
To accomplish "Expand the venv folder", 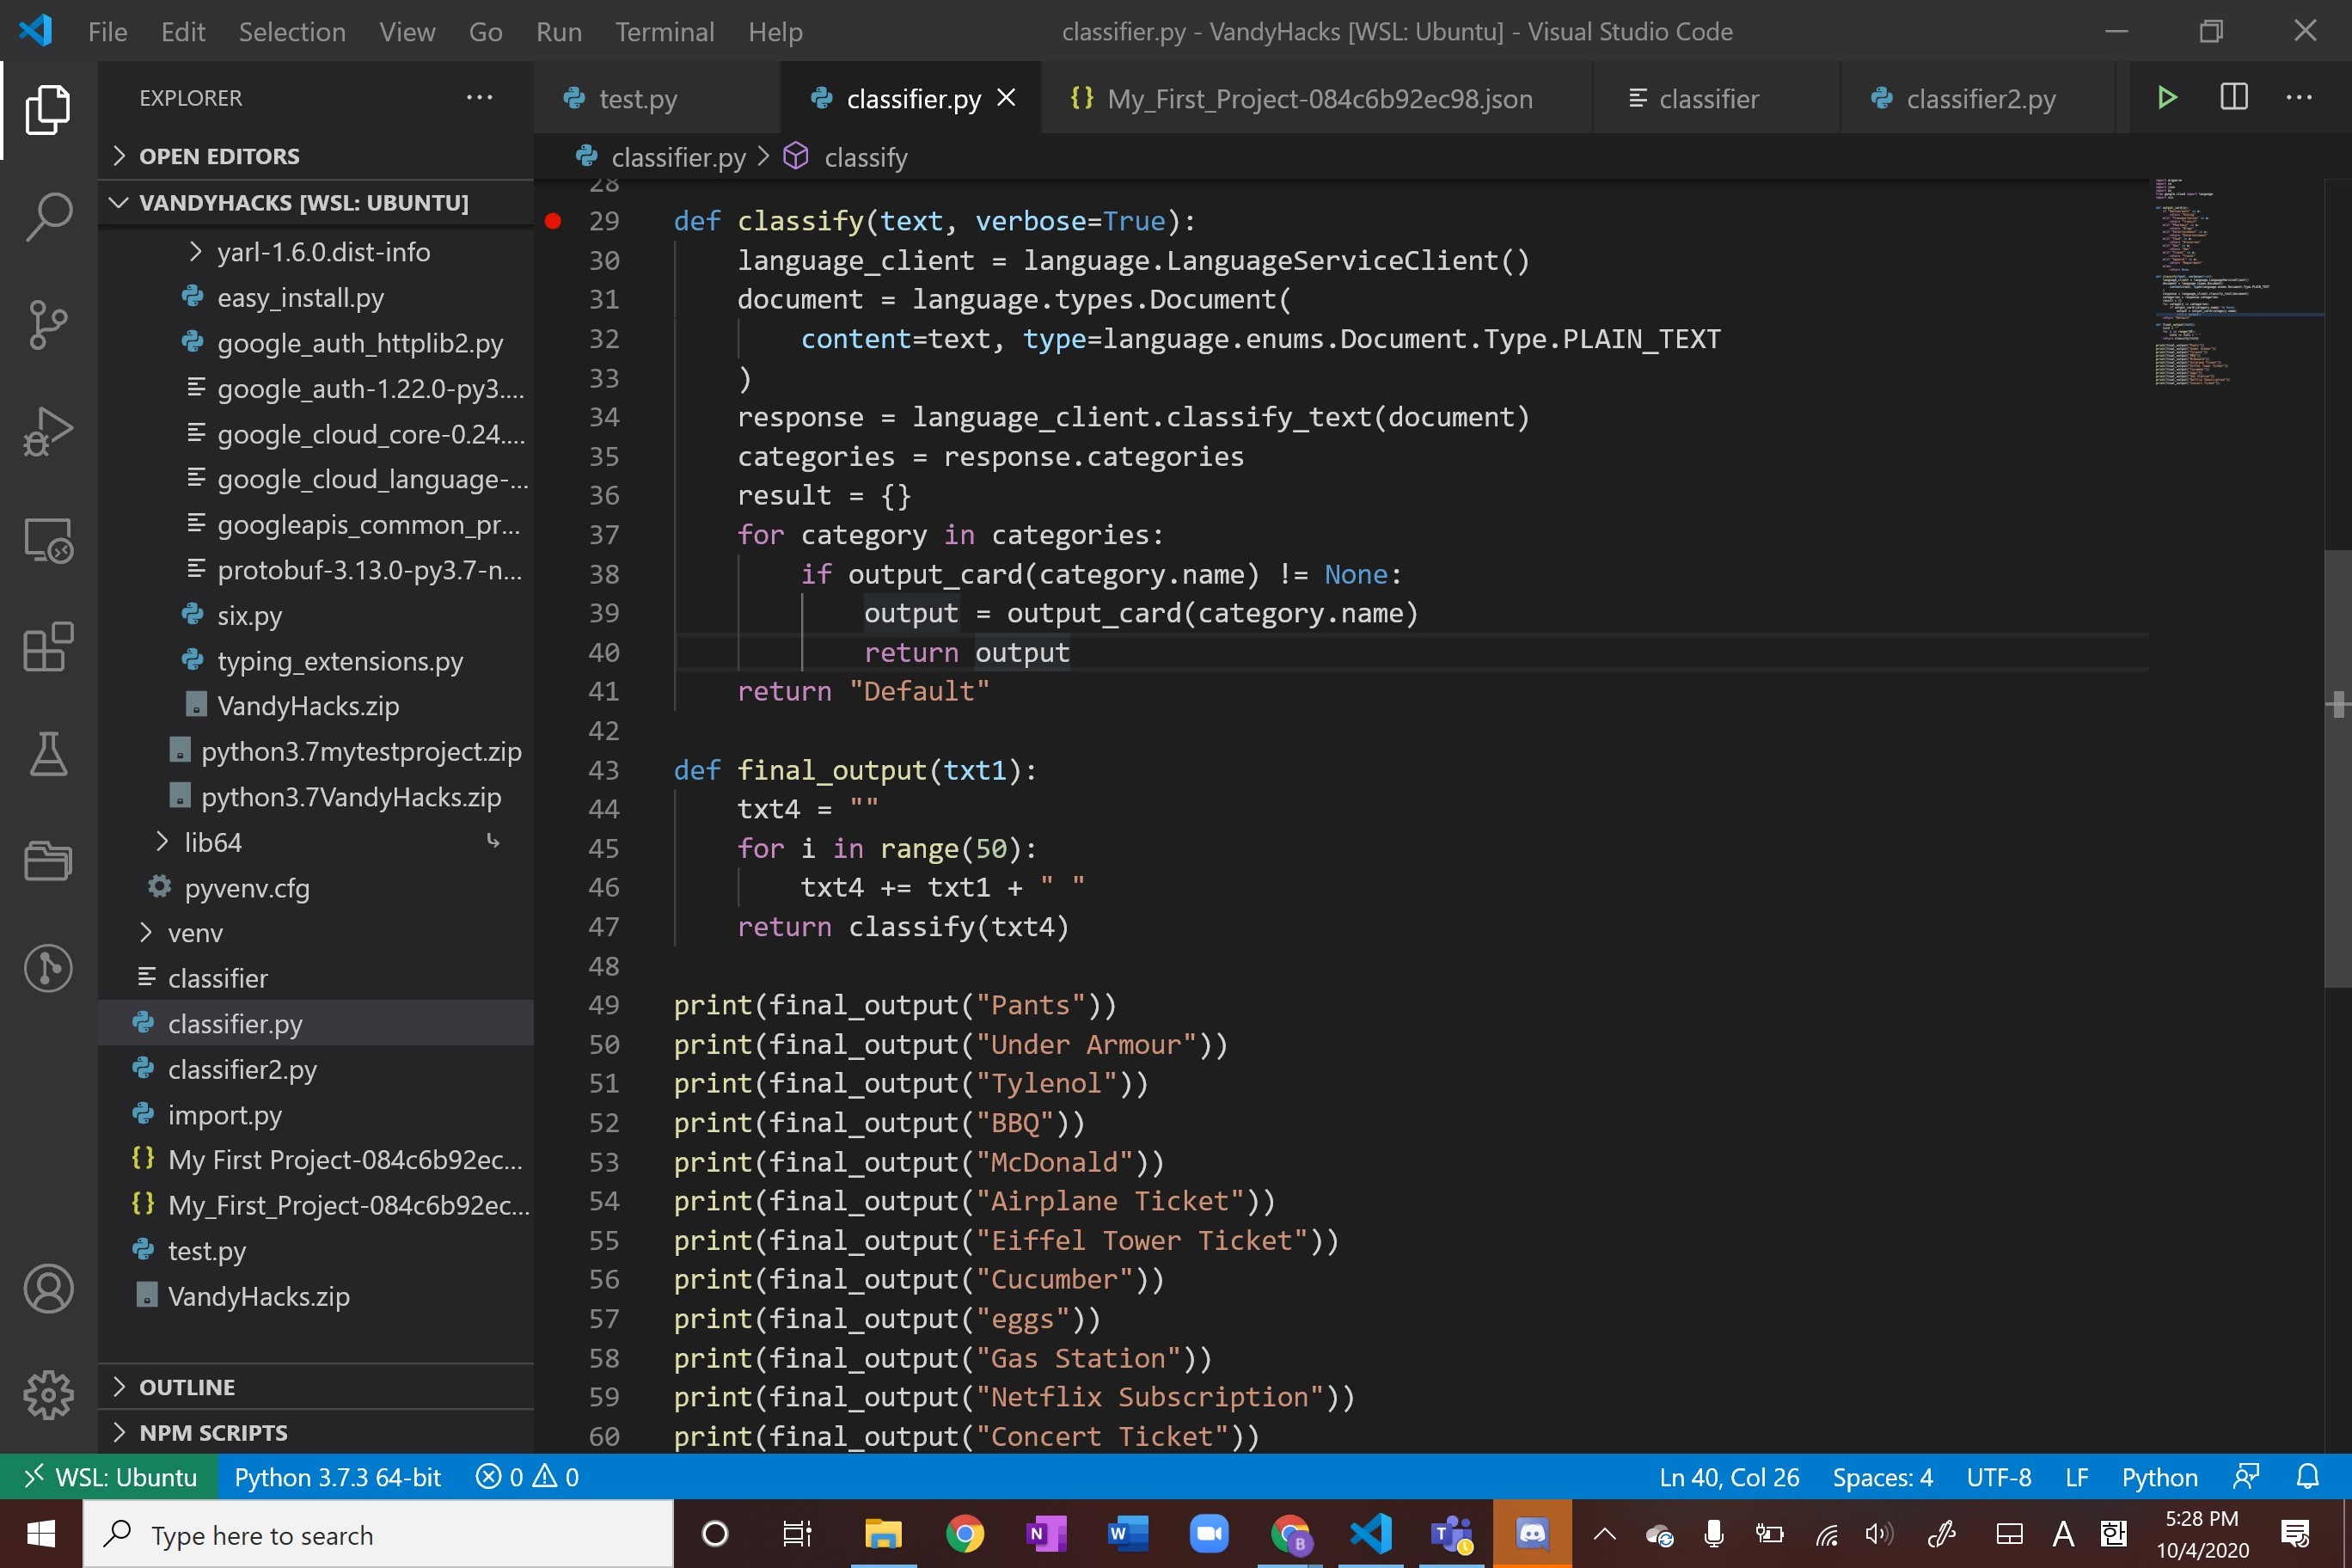I will coord(195,933).
